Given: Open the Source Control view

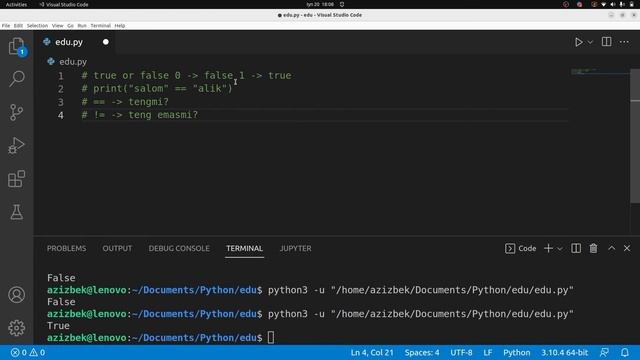Looking at the screenshot, I should click(16, 112).
